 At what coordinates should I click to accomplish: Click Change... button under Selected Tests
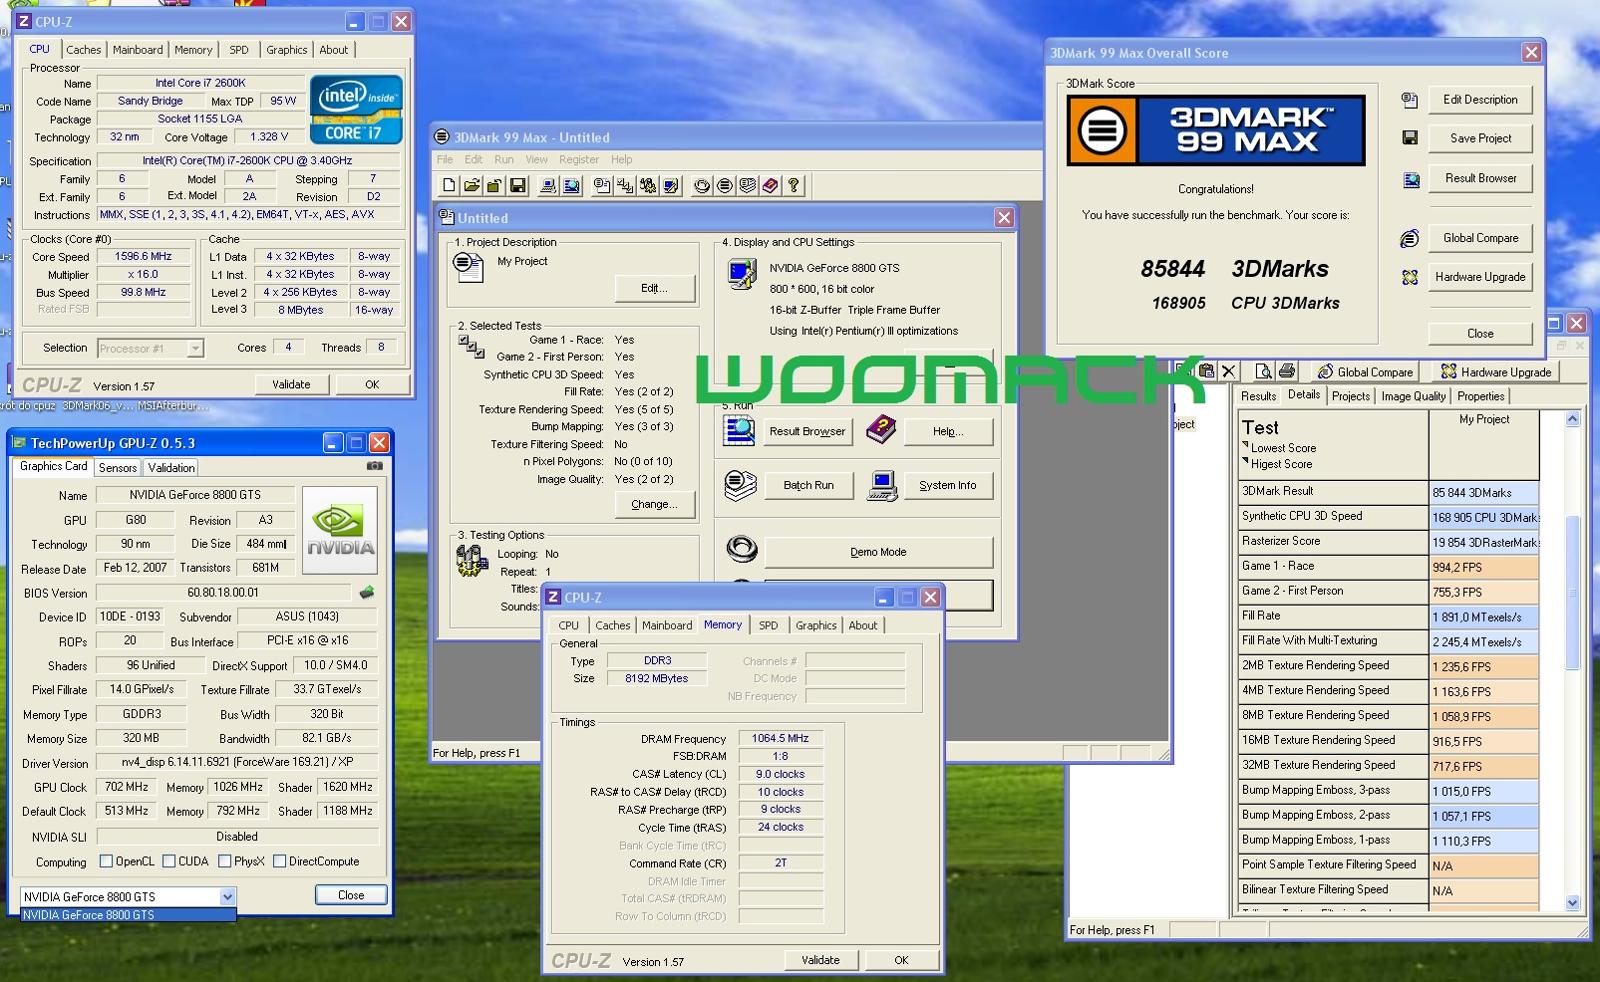pos(654,504)
